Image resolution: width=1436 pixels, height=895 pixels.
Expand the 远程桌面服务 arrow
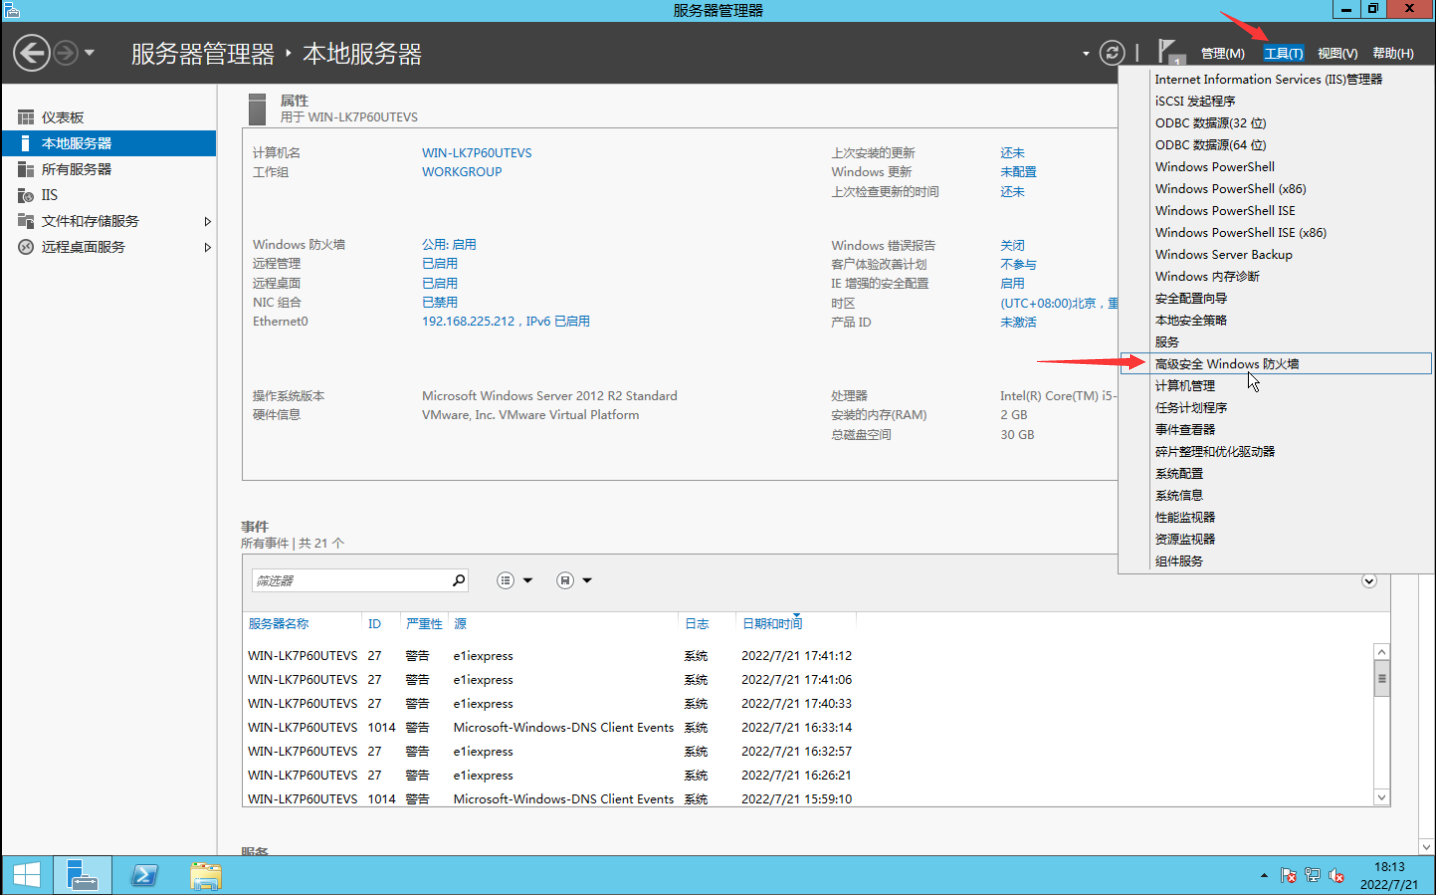tap(207, 248)
